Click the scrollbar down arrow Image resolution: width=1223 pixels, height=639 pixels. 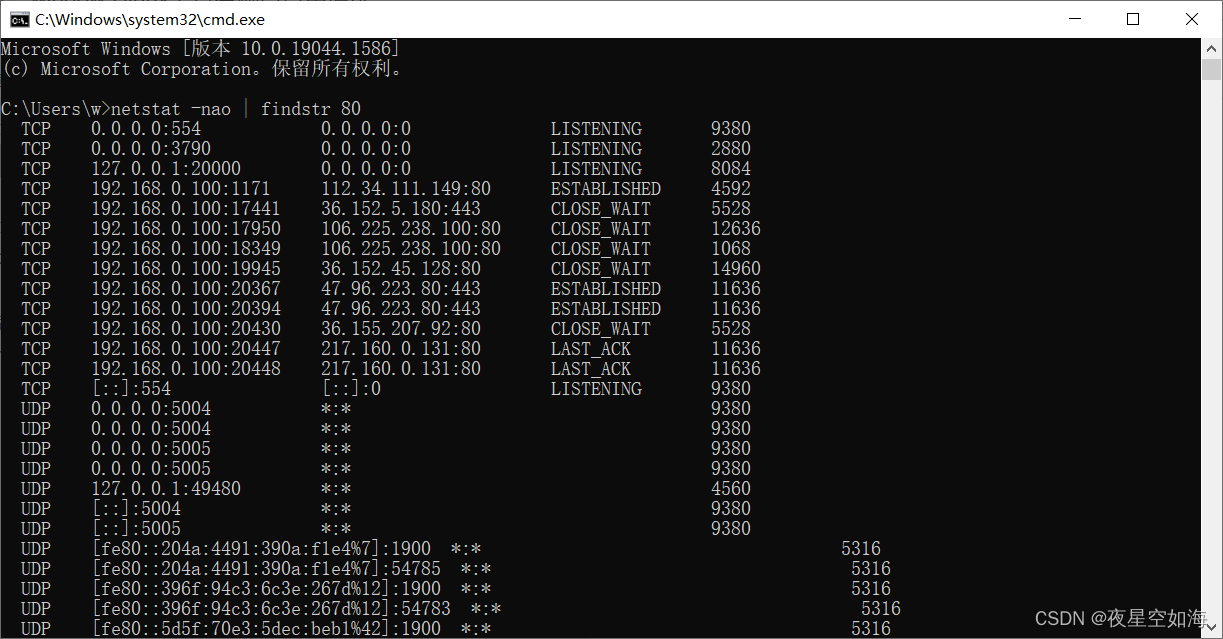[x=1211, y=629]
